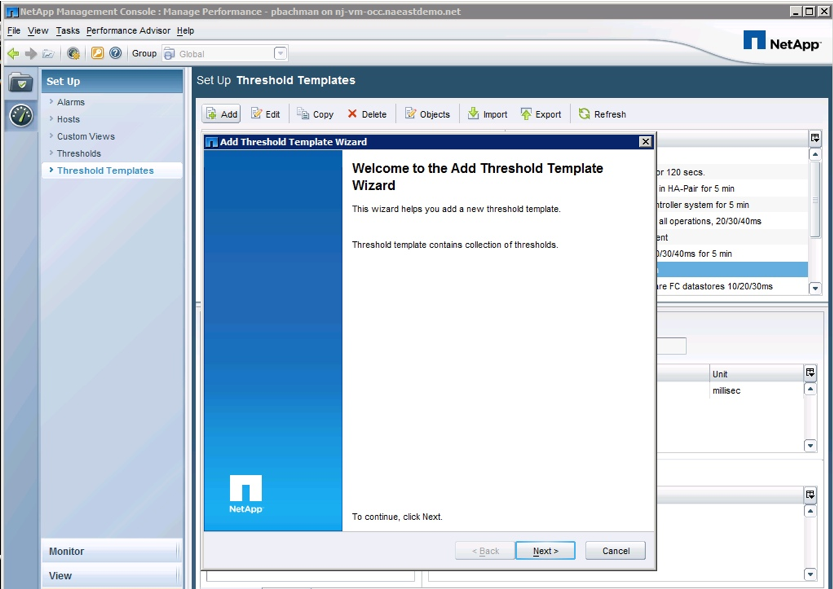The height and width of the screenshot is (589, 833).
Task: Click the Import toolbar button
Action: click(x=488, y=114)
